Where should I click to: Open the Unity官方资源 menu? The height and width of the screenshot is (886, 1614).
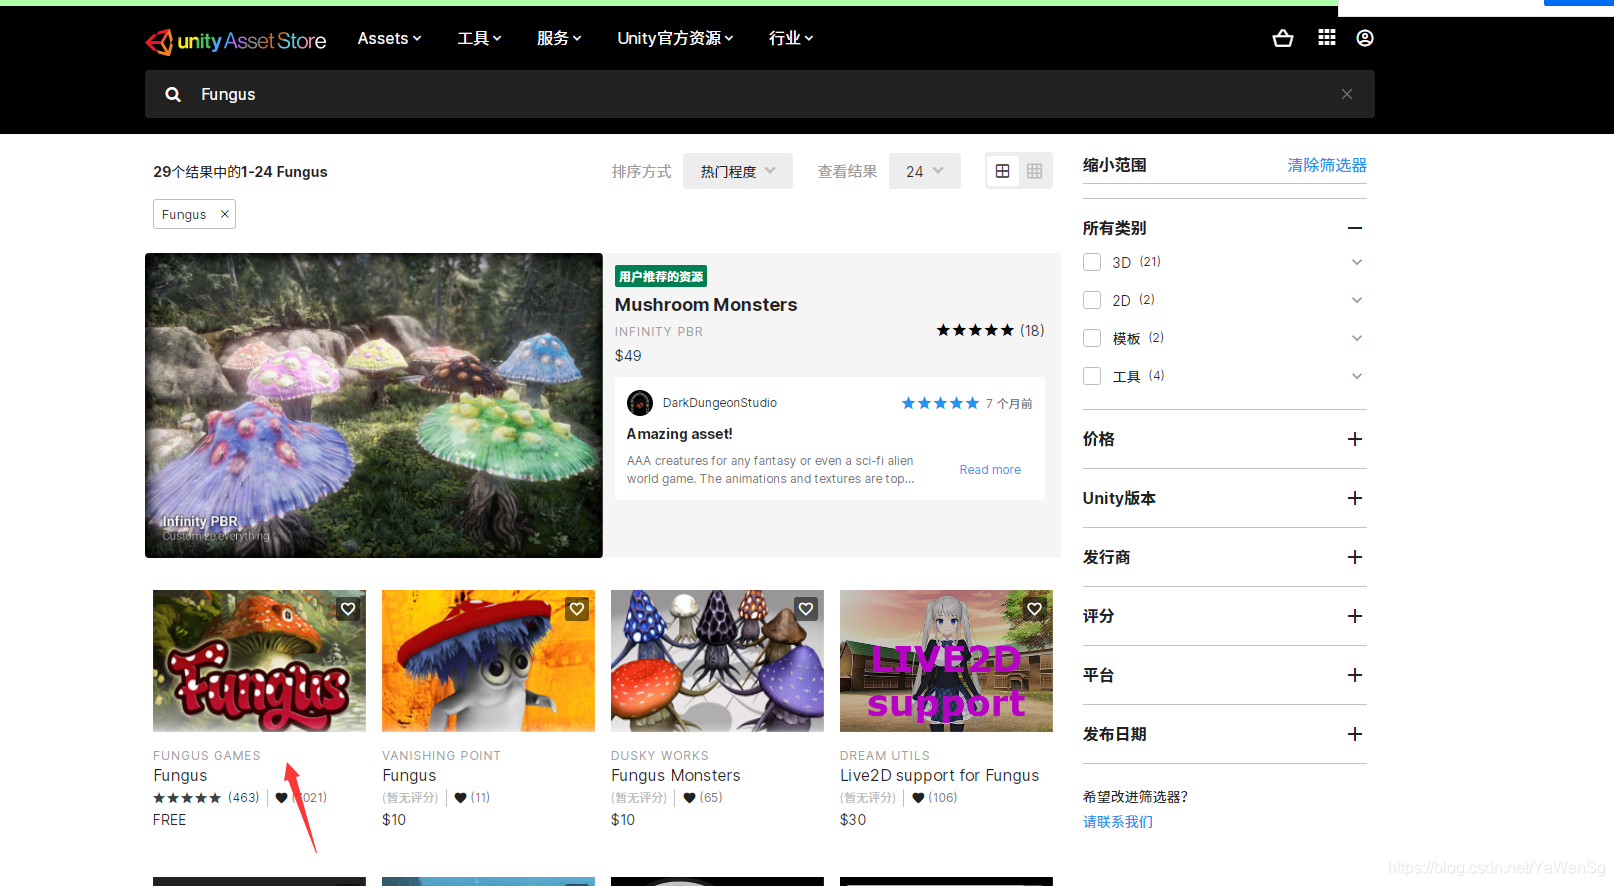coord(675,38)
